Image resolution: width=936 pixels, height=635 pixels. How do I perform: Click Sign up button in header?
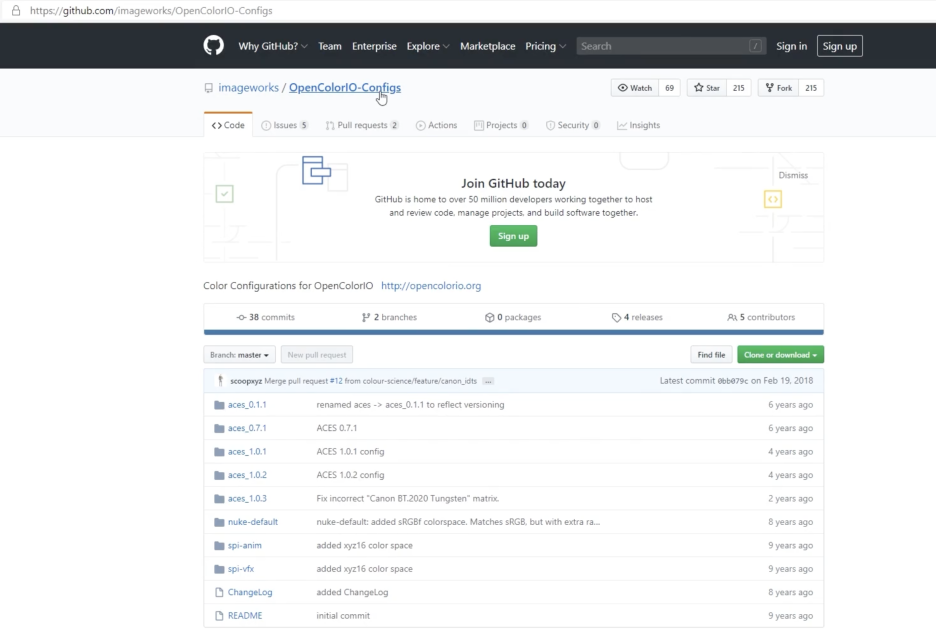[x=839, y=46]
